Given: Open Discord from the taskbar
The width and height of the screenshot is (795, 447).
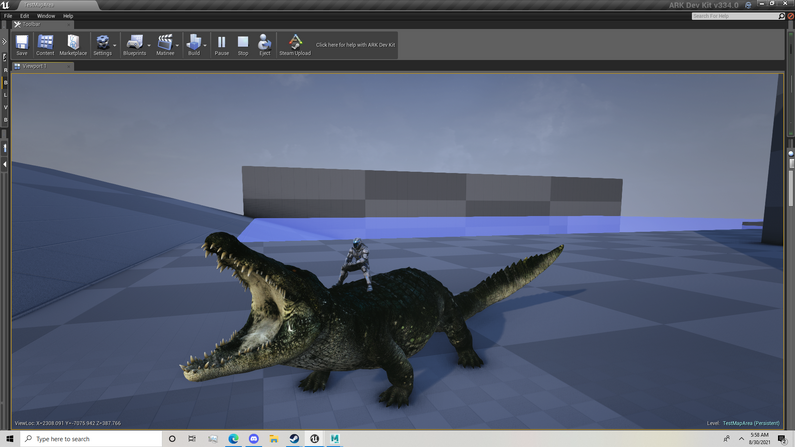Looking at the screenshot, I should pyautogui.click(x=254, y=439).
